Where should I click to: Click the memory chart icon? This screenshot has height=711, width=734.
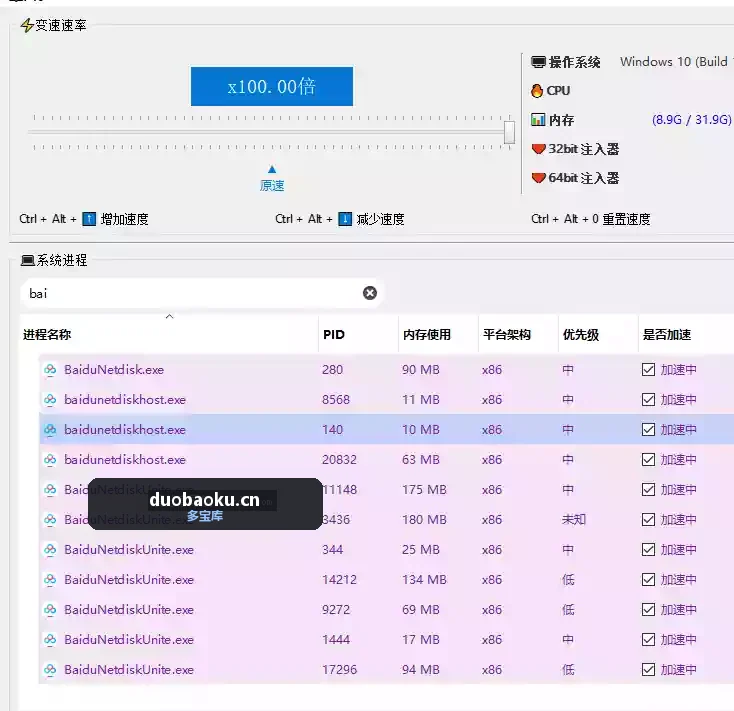coord(538,120)
